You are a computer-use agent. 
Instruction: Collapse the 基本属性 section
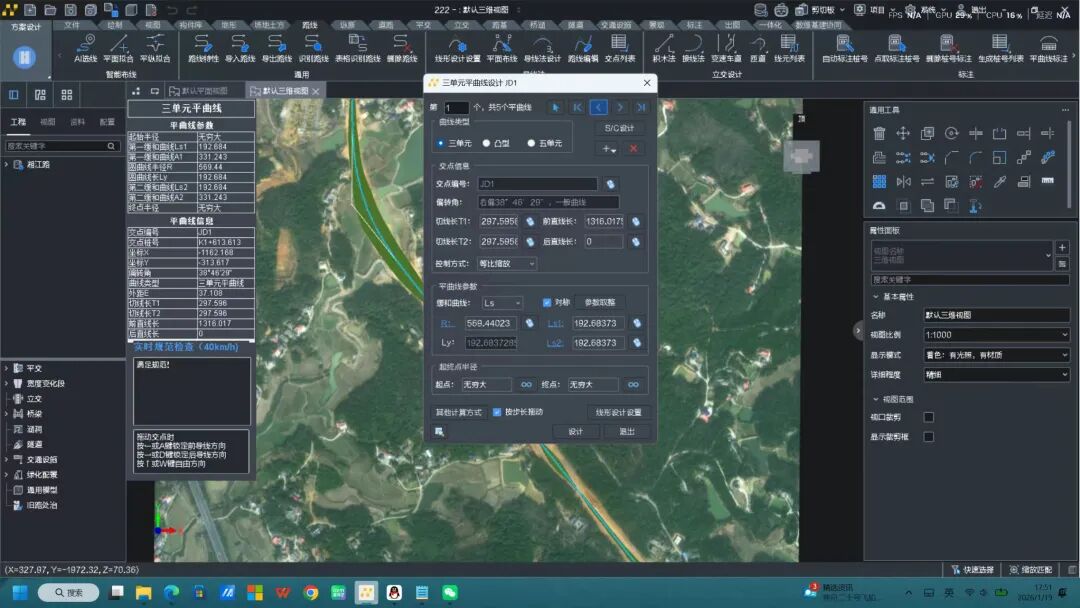click(x=875, y=297)
